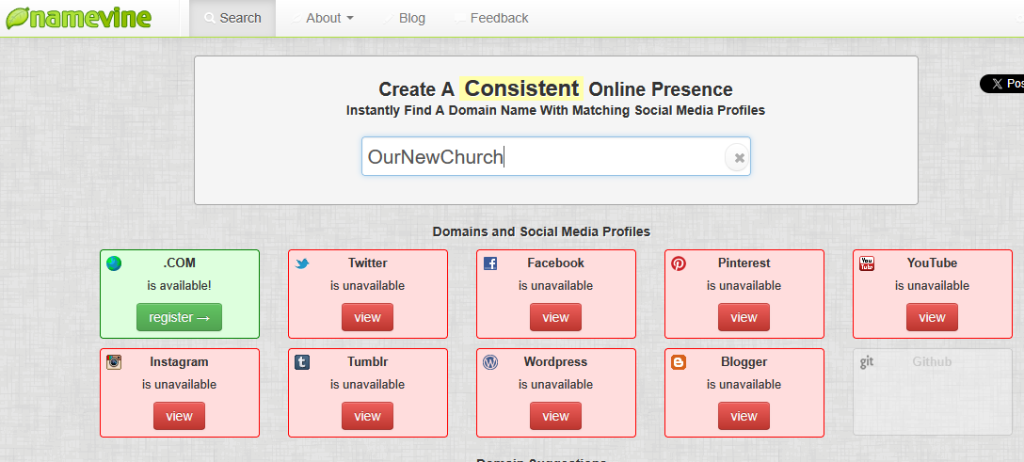Click the Twitter bird icon
The height and width of the screenshot is (462, 1024).
[302, 264]
